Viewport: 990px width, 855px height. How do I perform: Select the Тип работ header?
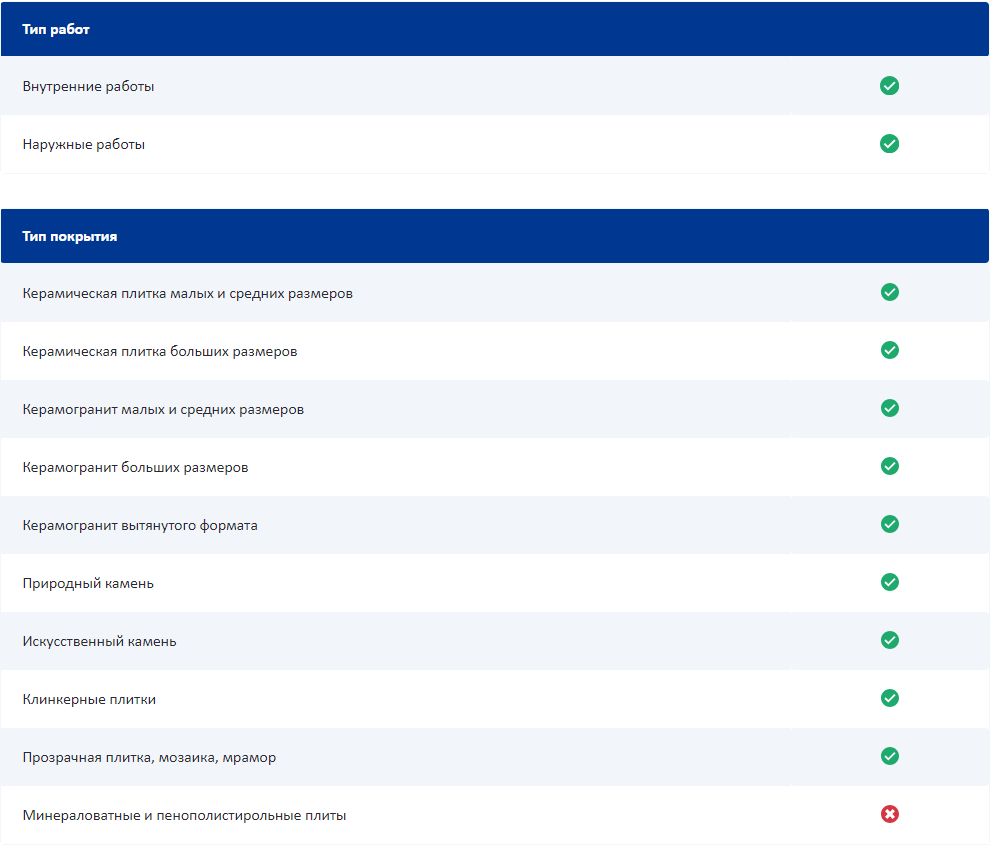click(x=56, y=30)
